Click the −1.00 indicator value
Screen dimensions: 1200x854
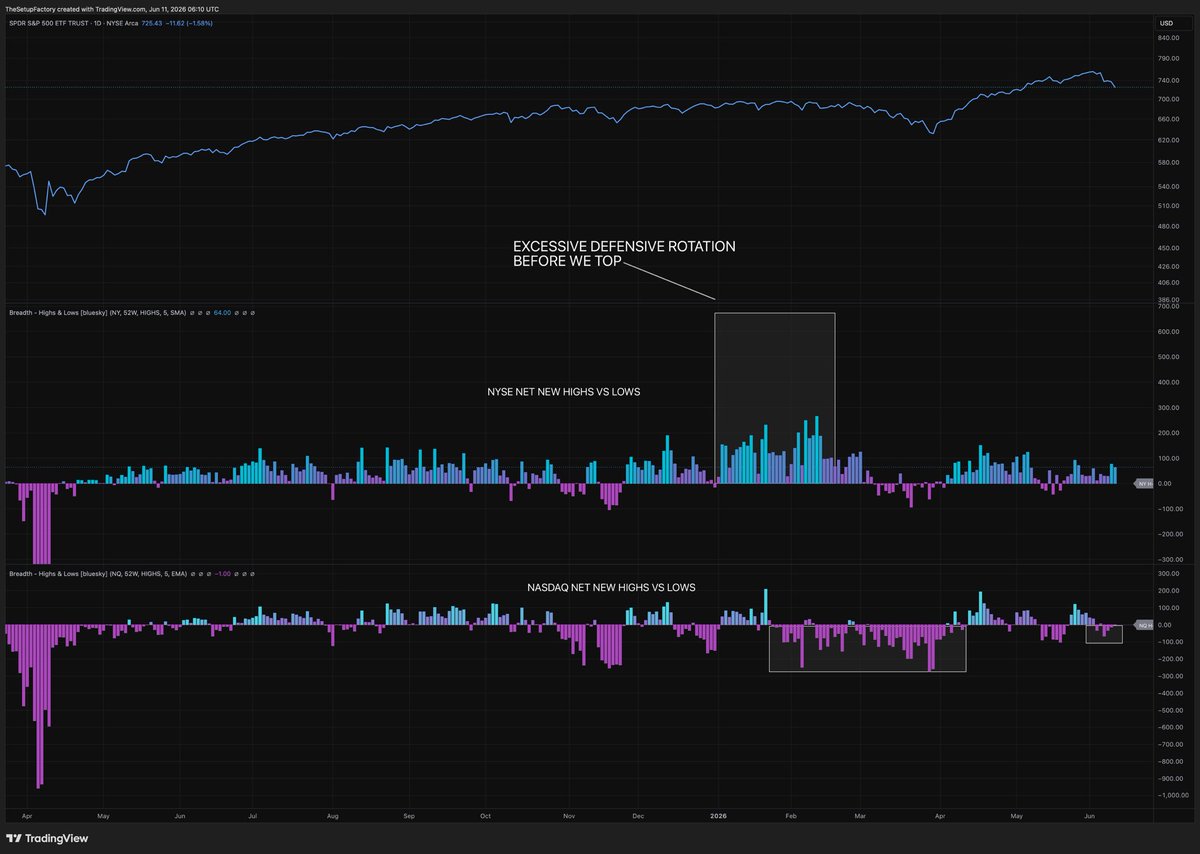pos(222,574)
